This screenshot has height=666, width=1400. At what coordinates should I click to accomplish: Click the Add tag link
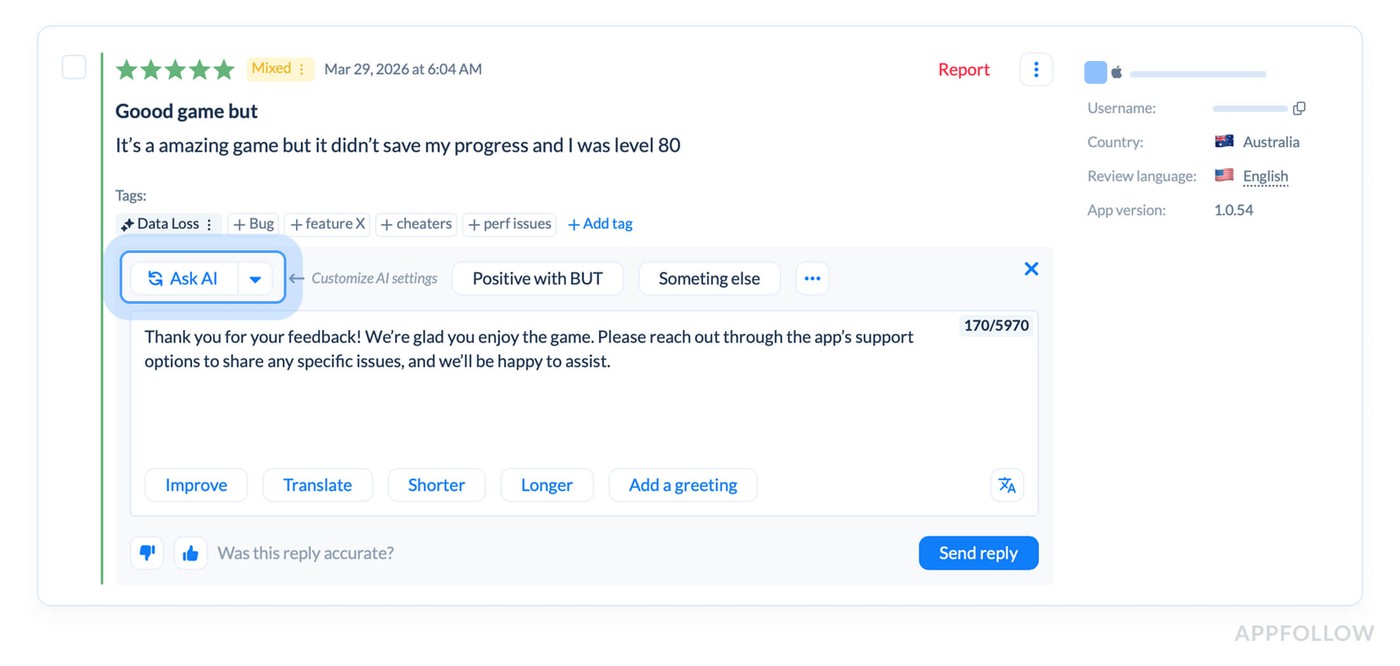coord(600,224)
